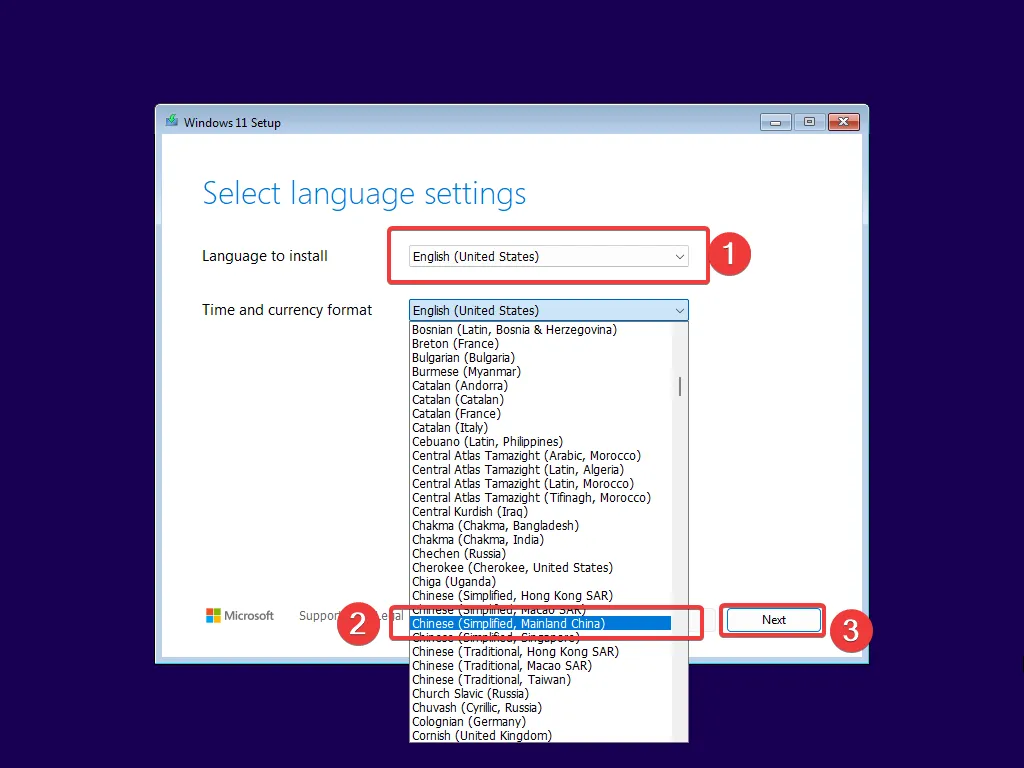This screenshot has width=1024, height=768.
Task: Select Cherokee (Cherokee, United States)
Action: [511, 567]
